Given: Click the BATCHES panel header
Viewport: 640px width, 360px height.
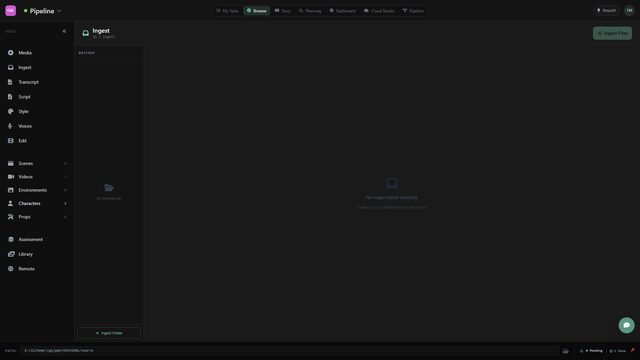Looking at the screenshot, I should pyautogui.click(x=87, y=53).
